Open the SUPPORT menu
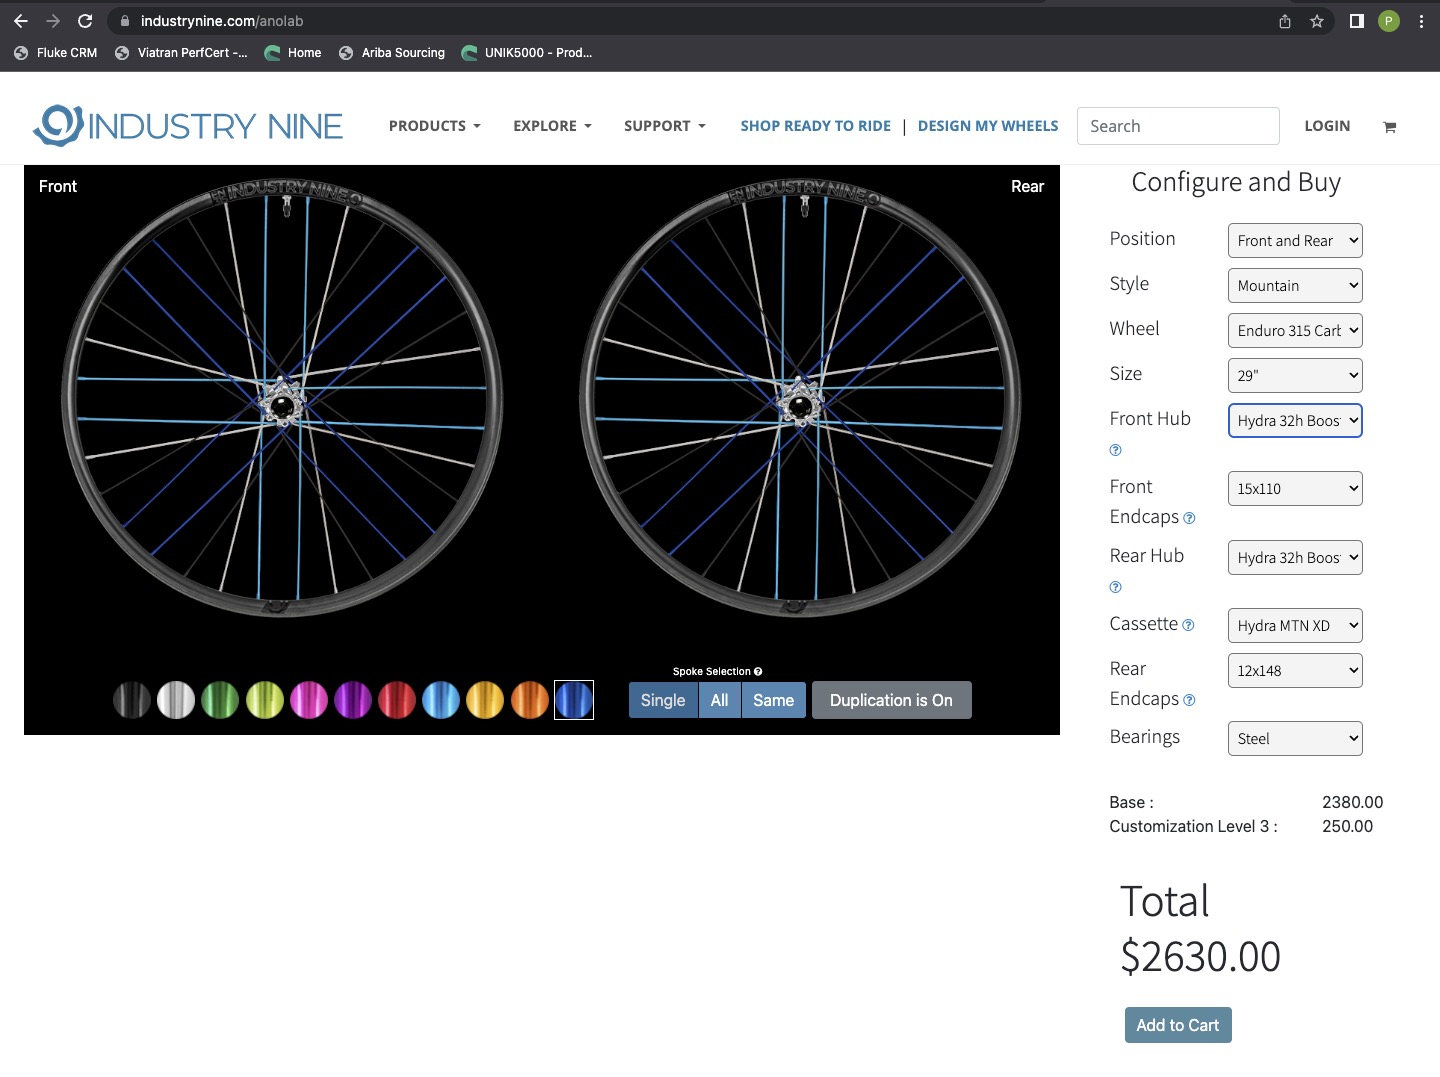The image size is (1440, 1077). tap(665, 126)
